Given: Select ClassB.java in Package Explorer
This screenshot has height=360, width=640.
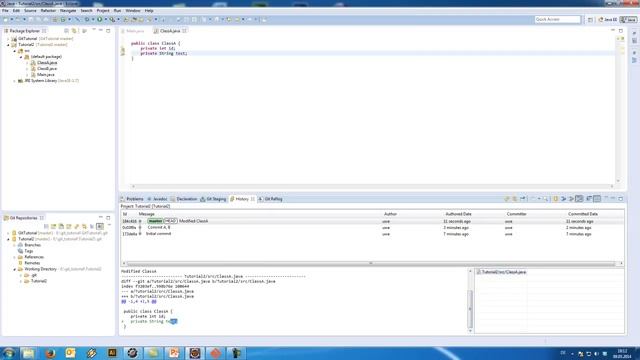Looking at the screenshot, I should (x=47, y=69).
